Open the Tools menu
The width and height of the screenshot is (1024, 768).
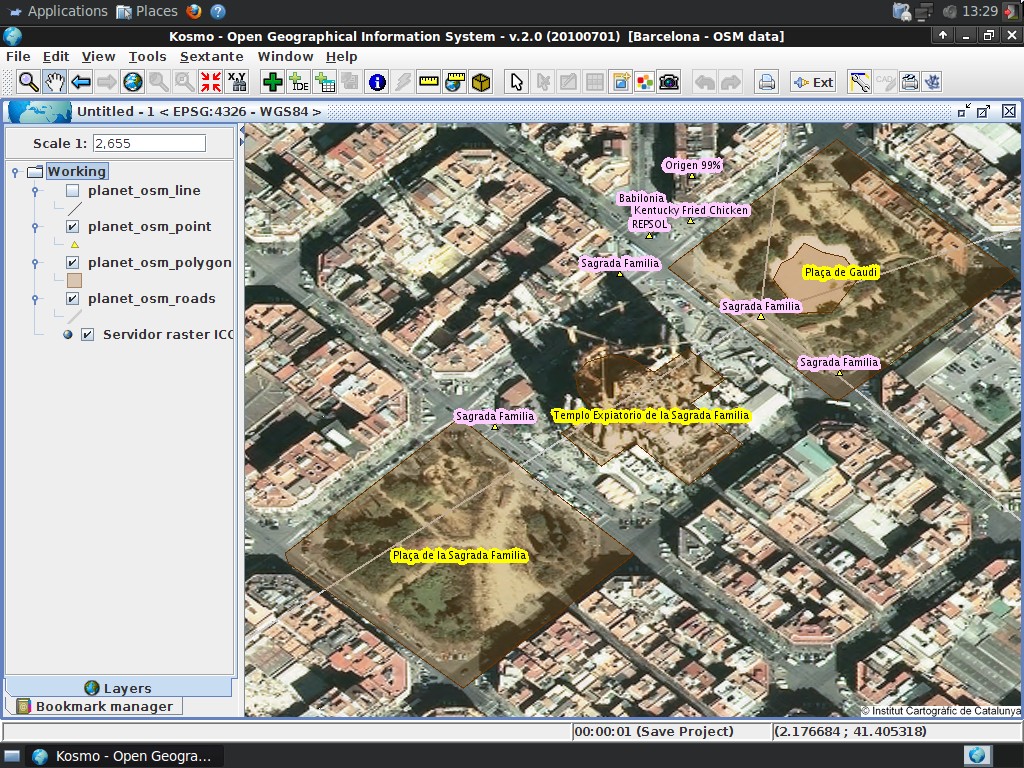pos(147,57)
